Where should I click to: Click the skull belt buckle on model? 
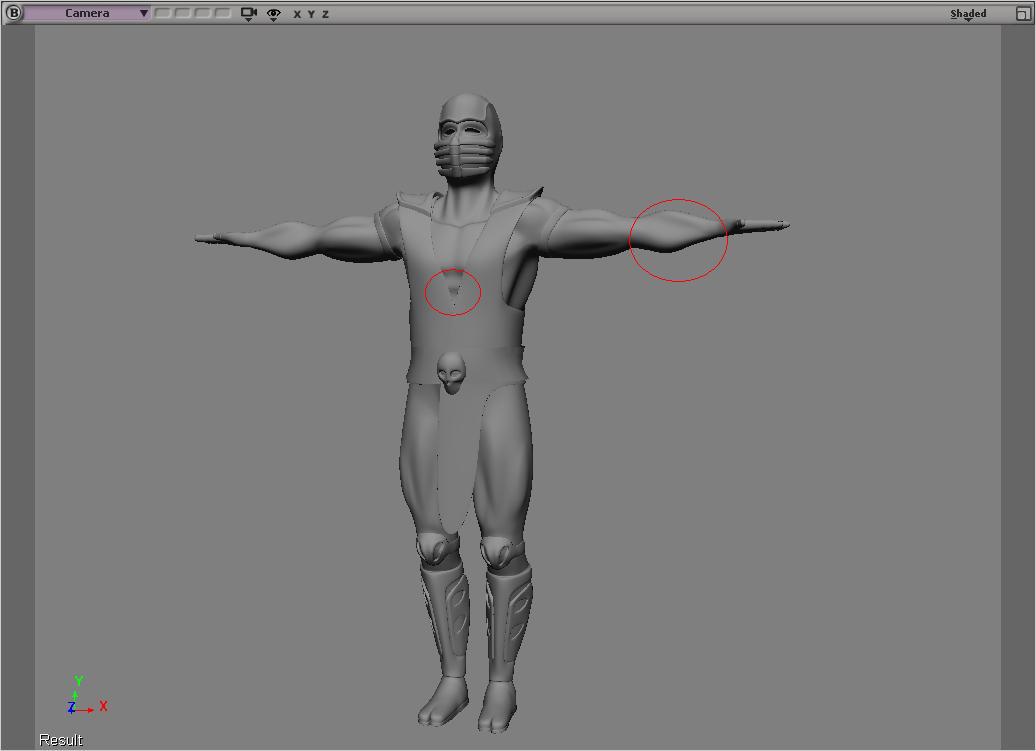click(451, 372)
